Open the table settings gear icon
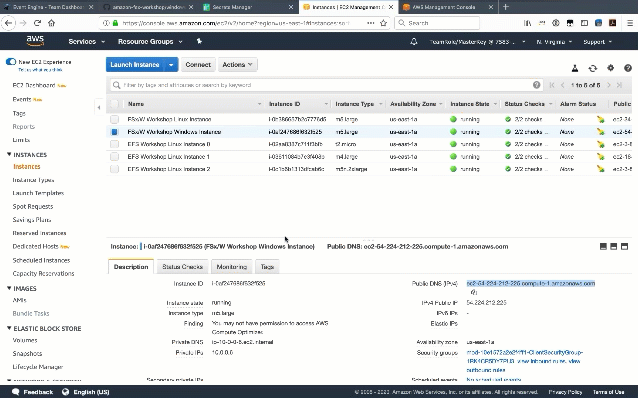The height and width of the screenshot is (398, 638). (x=610, y=68)
